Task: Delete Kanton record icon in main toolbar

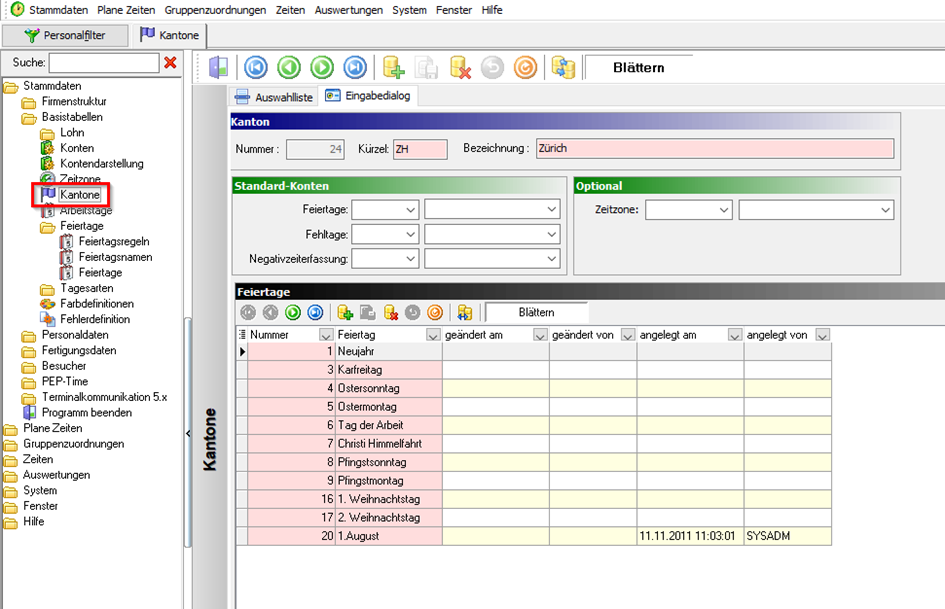Action: point(460,68)
